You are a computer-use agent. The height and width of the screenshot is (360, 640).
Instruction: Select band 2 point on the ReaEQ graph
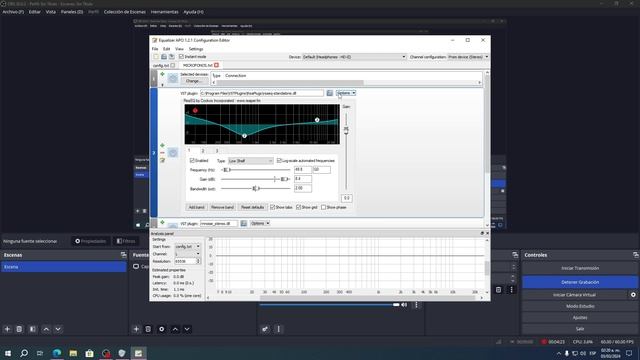[x=244, y=136]
